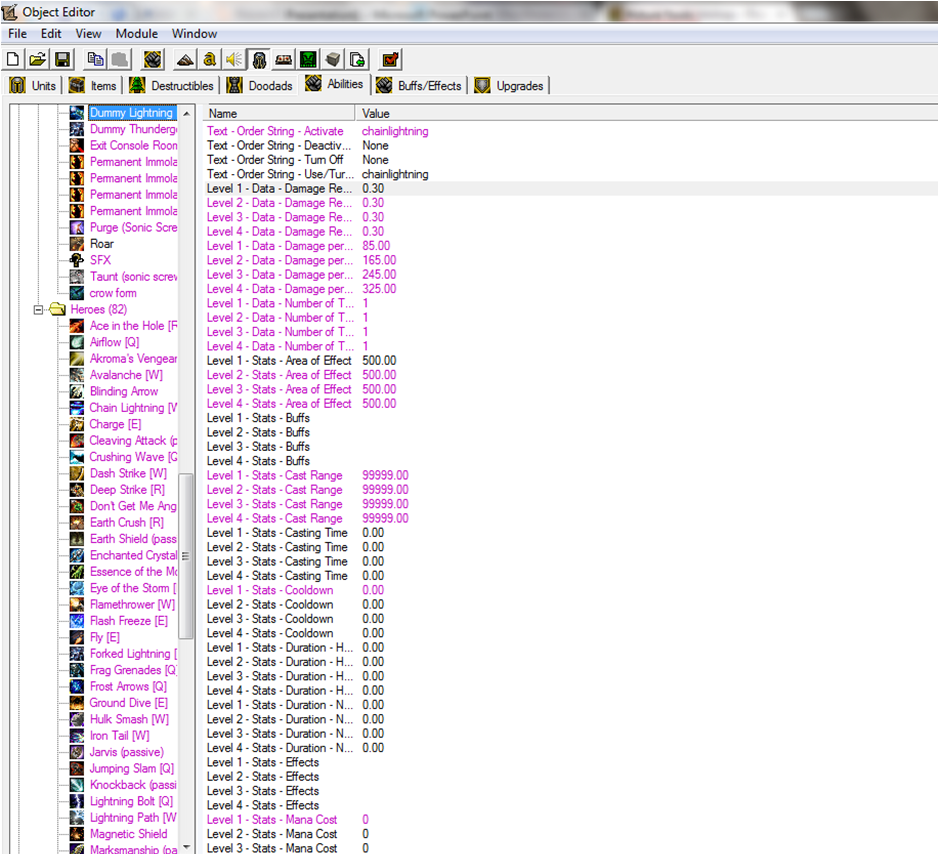
Task: Open the View menu
Action: [88, 34]
